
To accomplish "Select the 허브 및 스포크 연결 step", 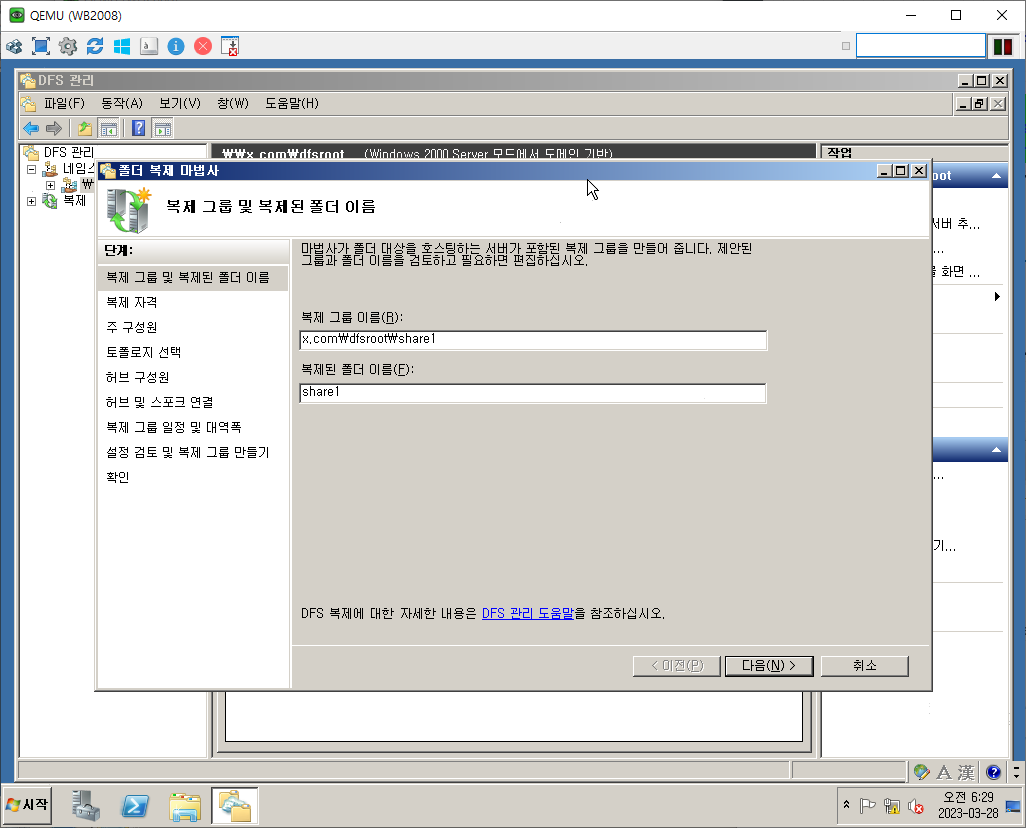I will coord(160,402).
